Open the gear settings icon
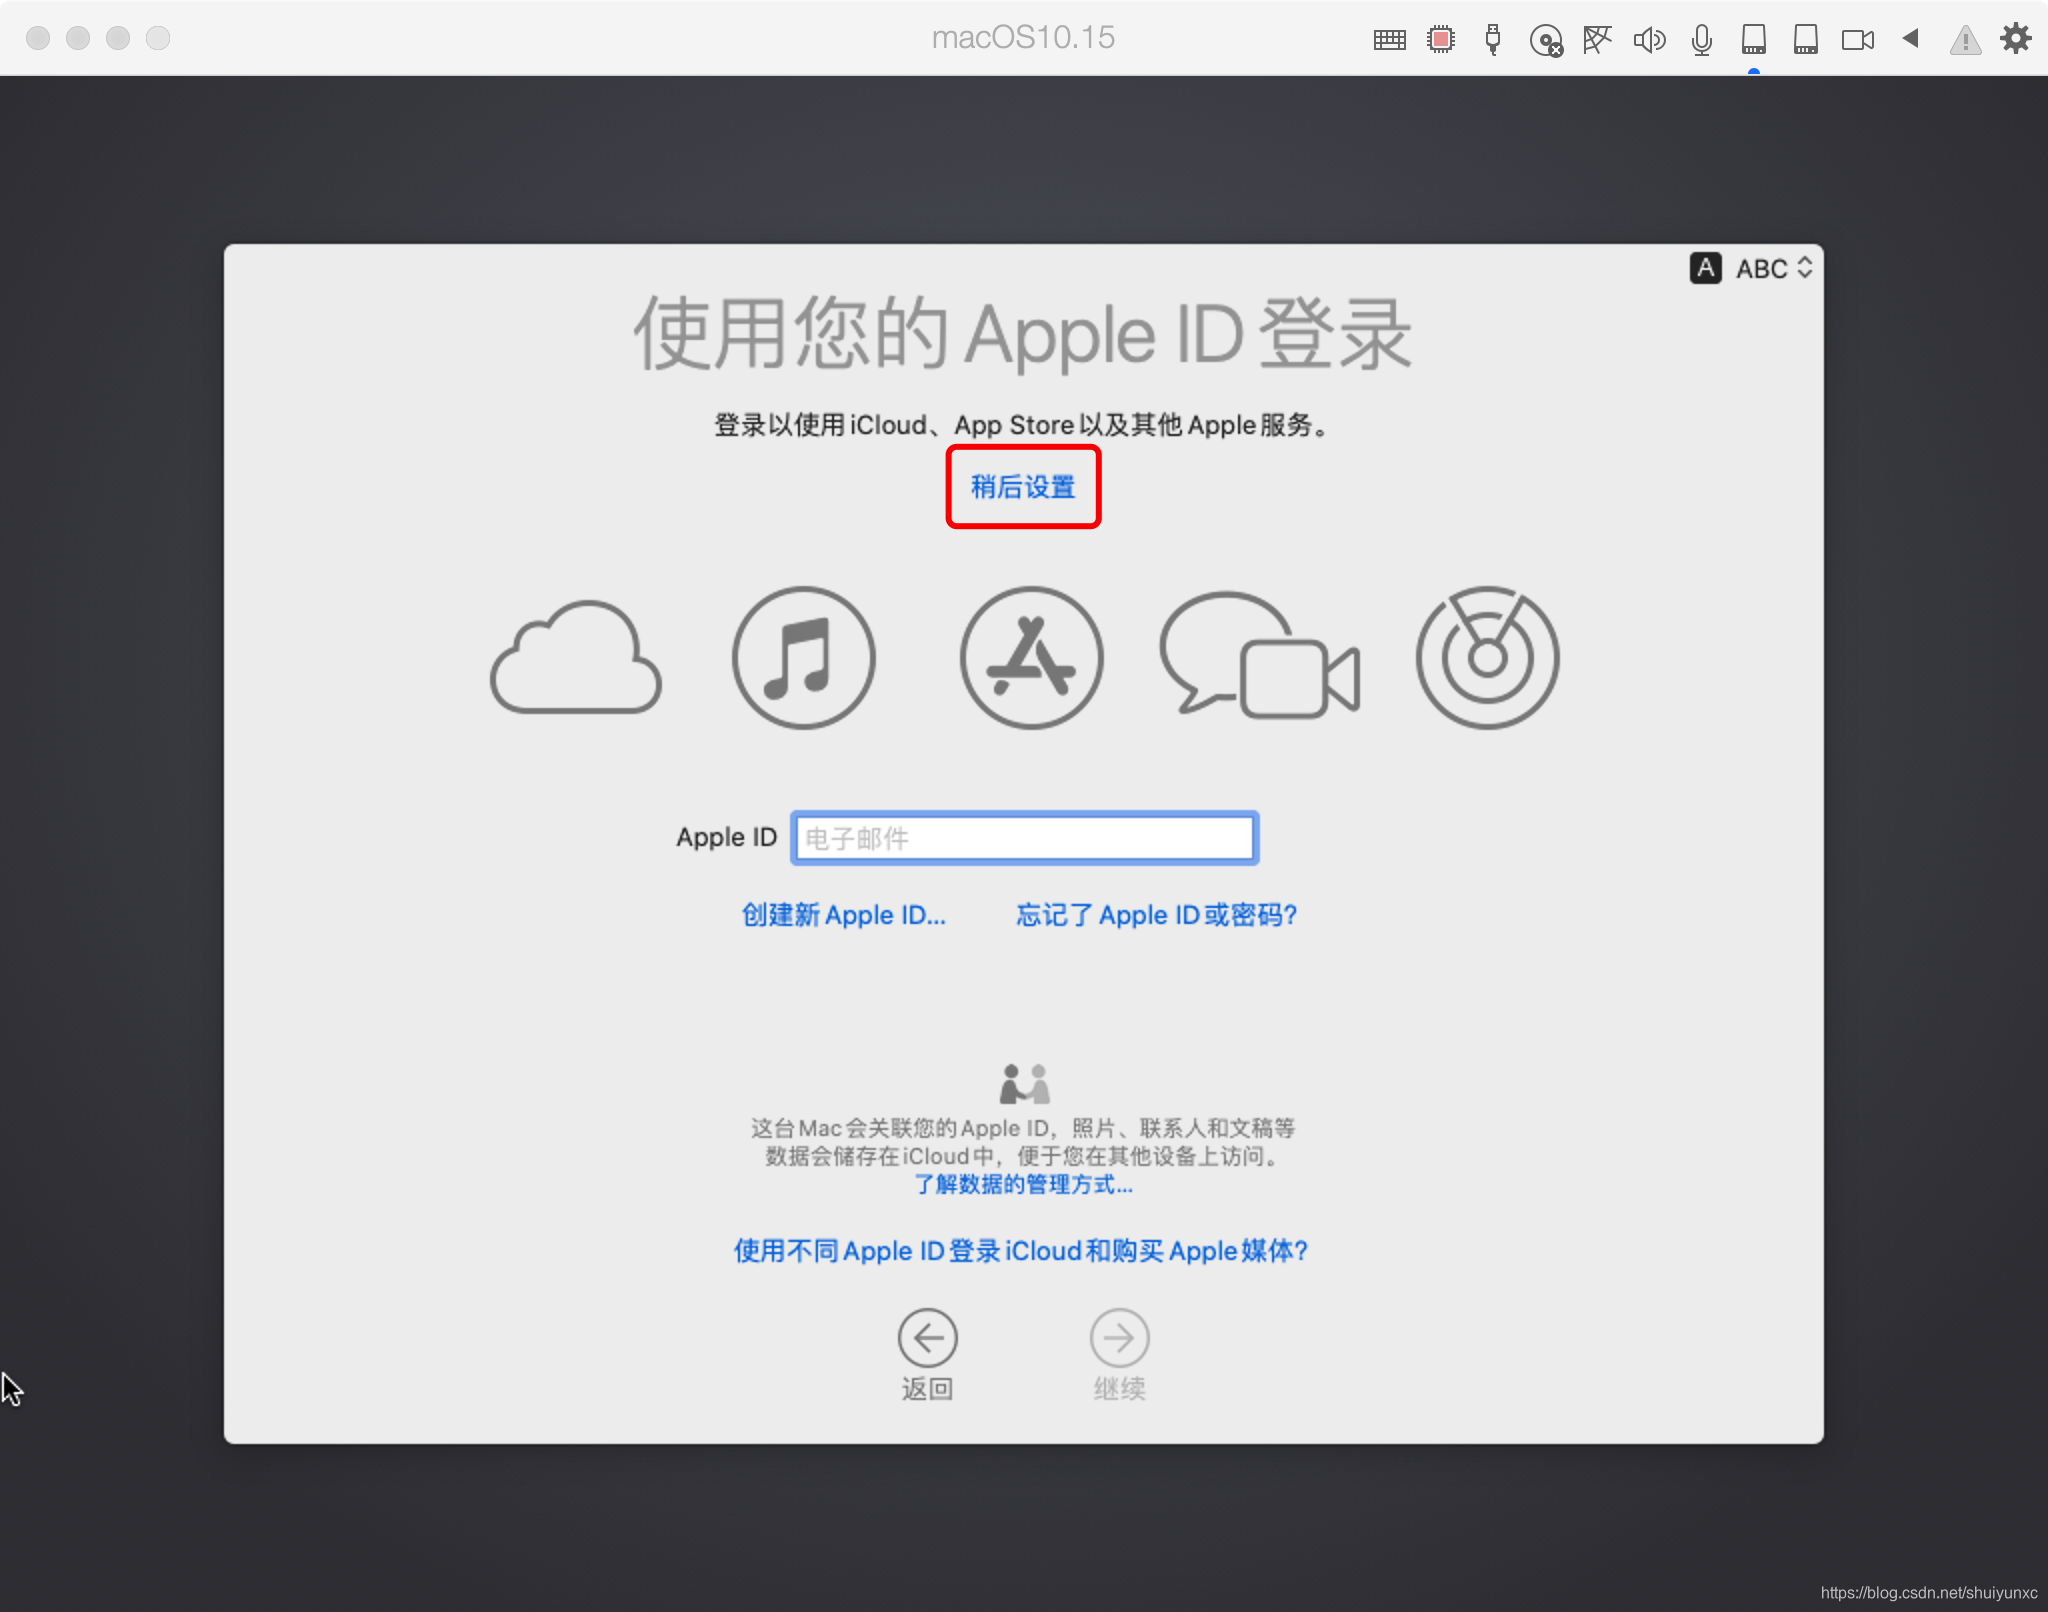2048x1612 pixels. [x=2015, y=39]
